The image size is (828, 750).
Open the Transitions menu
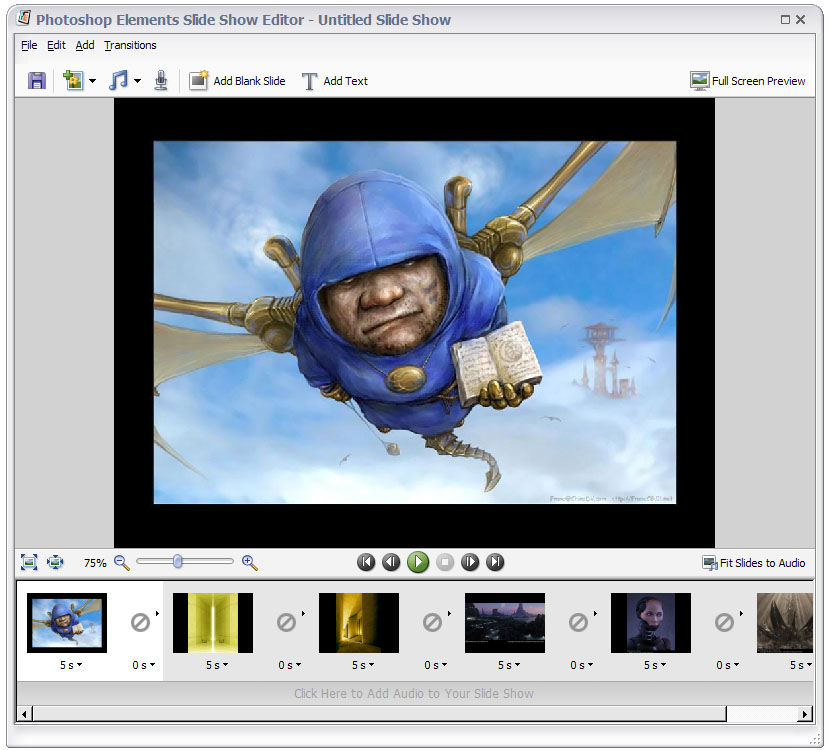[x=130, y=45]
